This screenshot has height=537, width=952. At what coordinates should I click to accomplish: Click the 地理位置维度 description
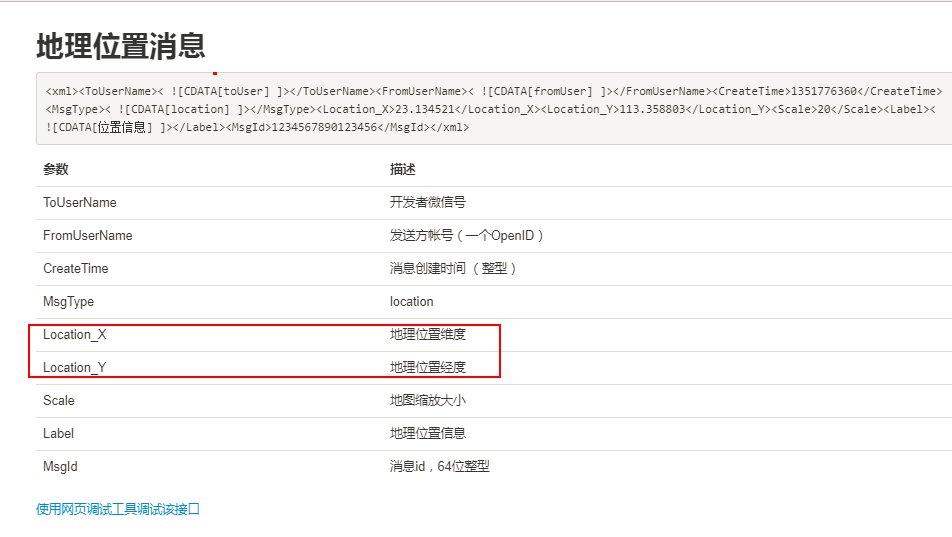428,334
